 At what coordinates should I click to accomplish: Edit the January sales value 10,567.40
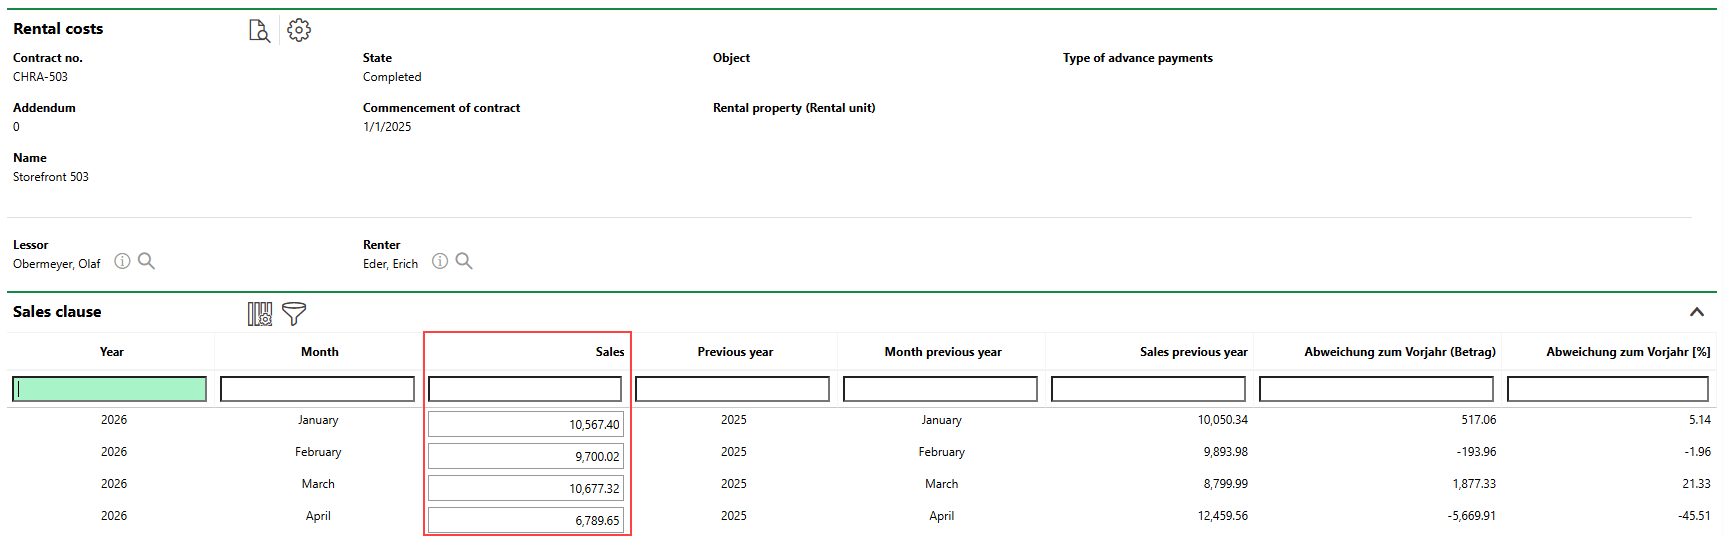526,424
